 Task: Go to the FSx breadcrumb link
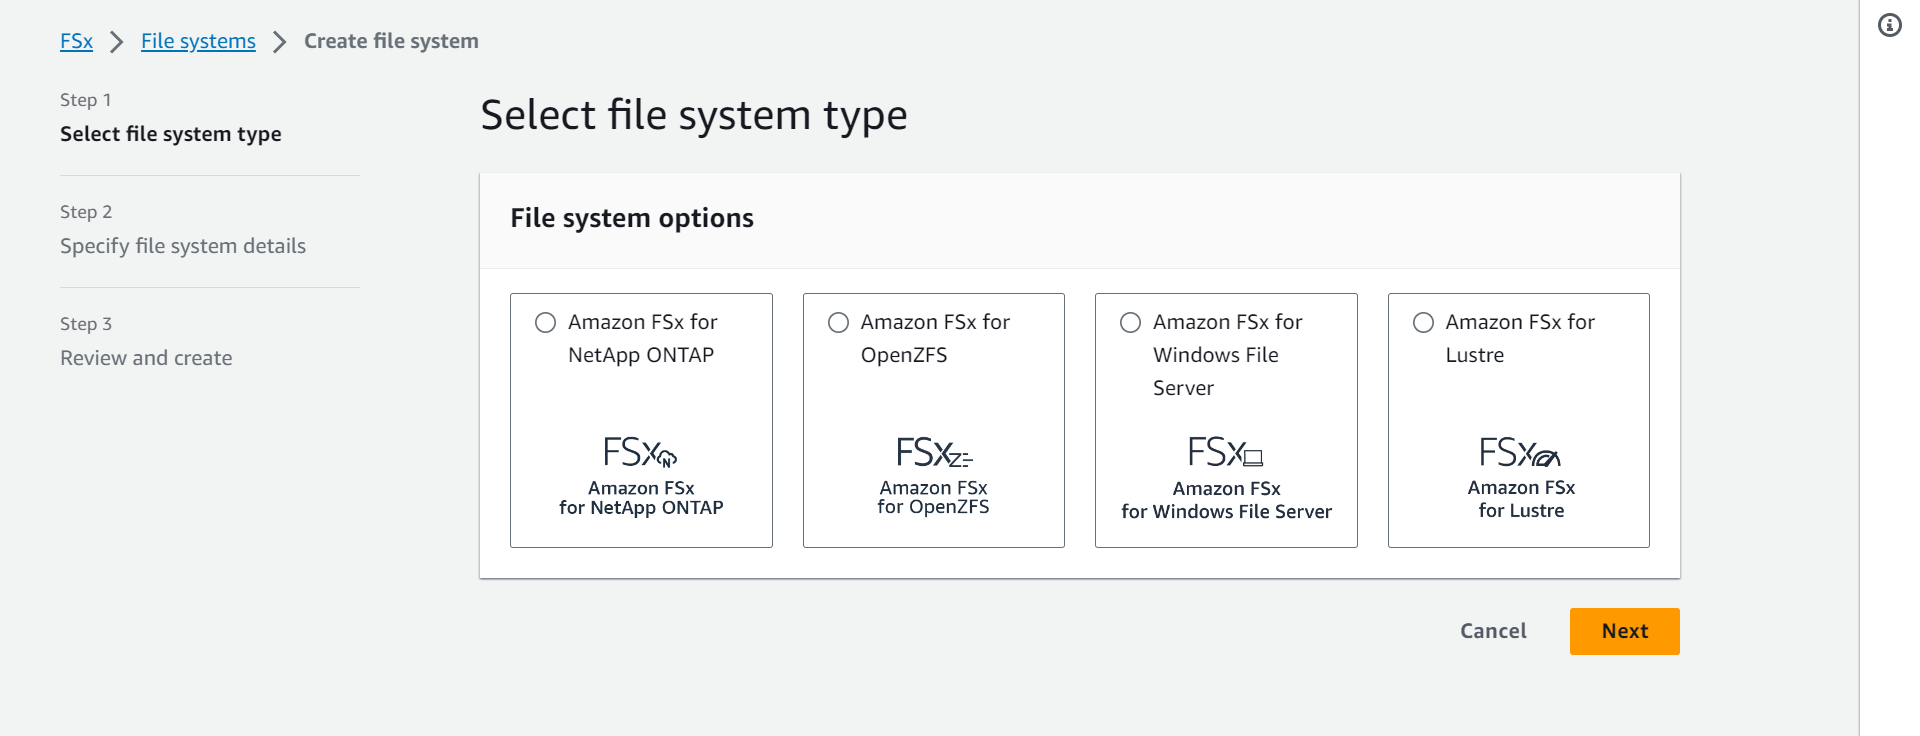[x=76, y=41]
